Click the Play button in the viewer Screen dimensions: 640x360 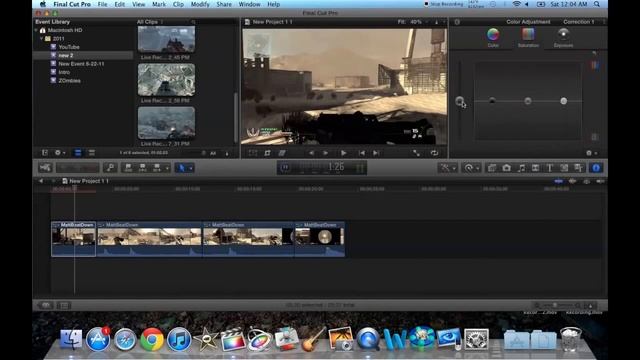pyautogui.click(x=344, y=153)
